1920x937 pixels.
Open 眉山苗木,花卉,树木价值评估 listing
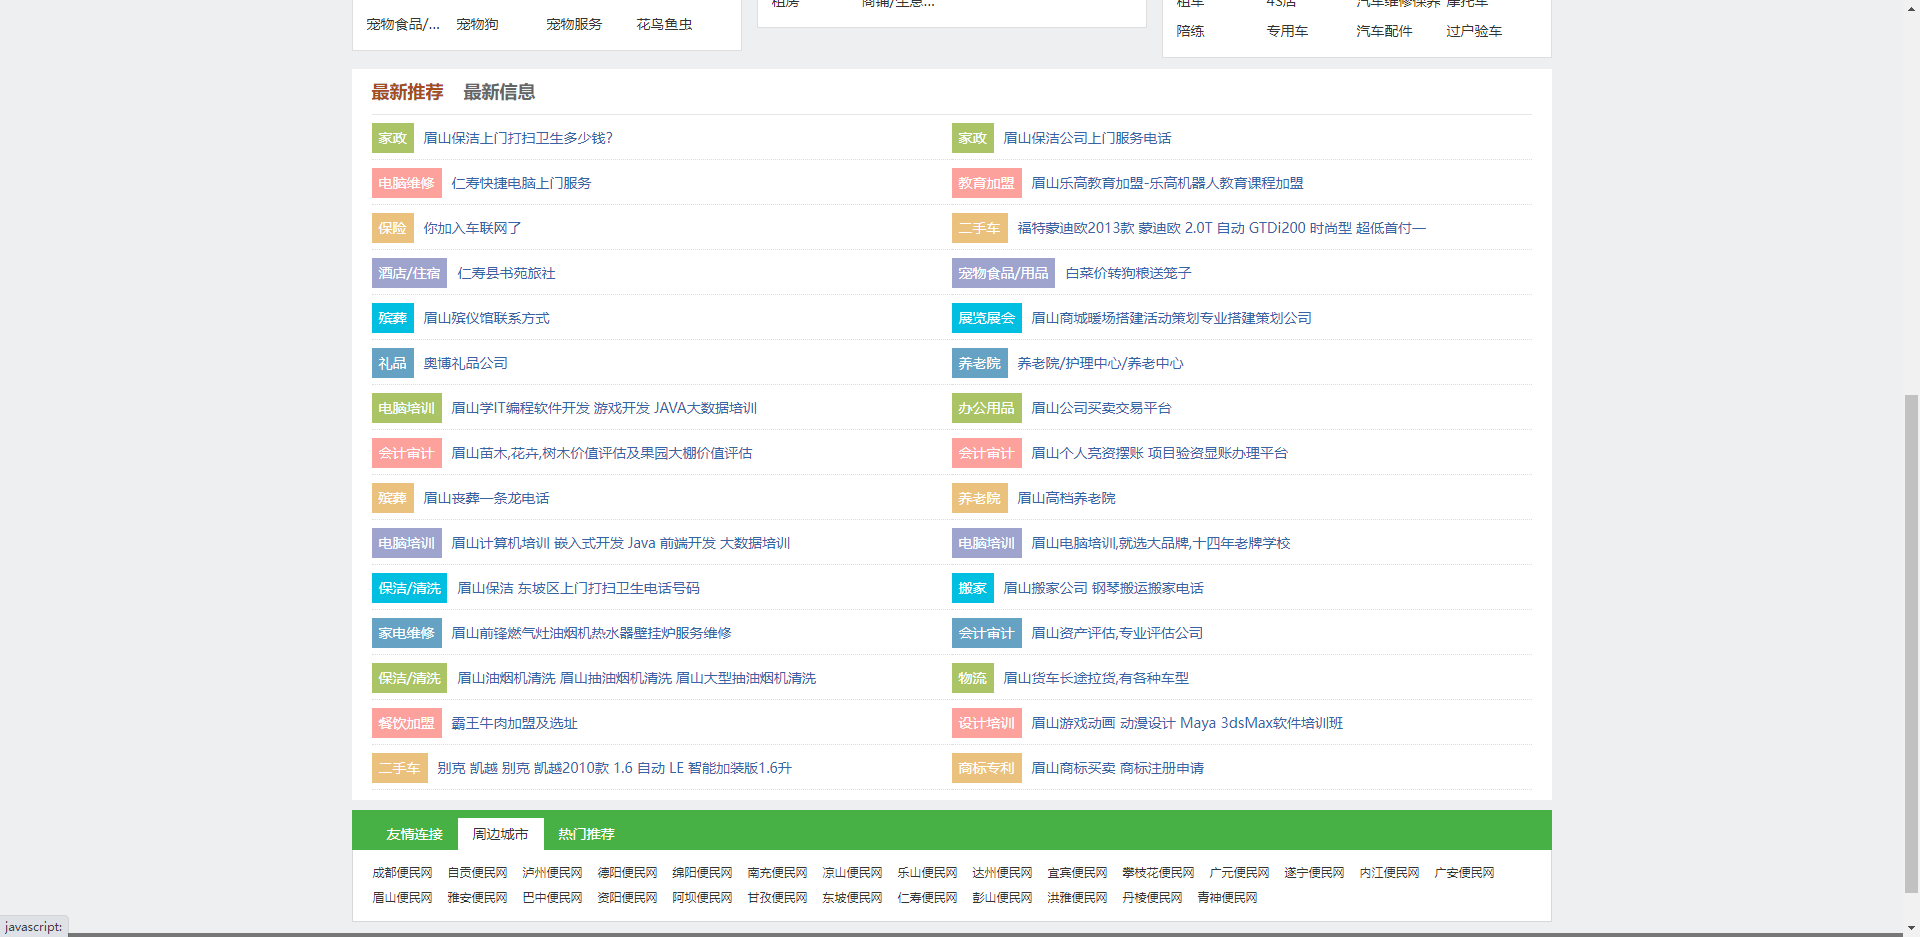pyautogui.click(x=601, y=453)
